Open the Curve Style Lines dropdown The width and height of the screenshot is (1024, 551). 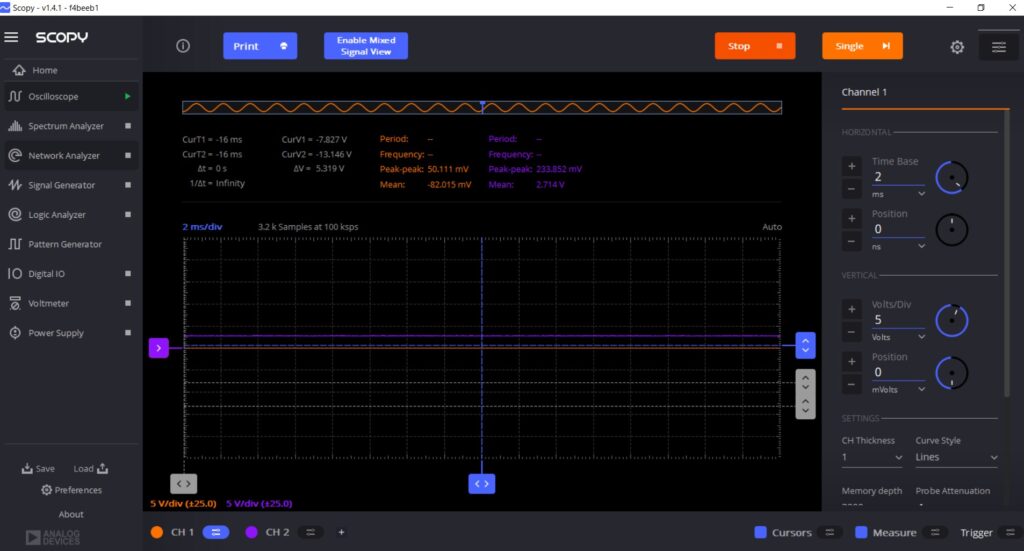coord(956,457)
